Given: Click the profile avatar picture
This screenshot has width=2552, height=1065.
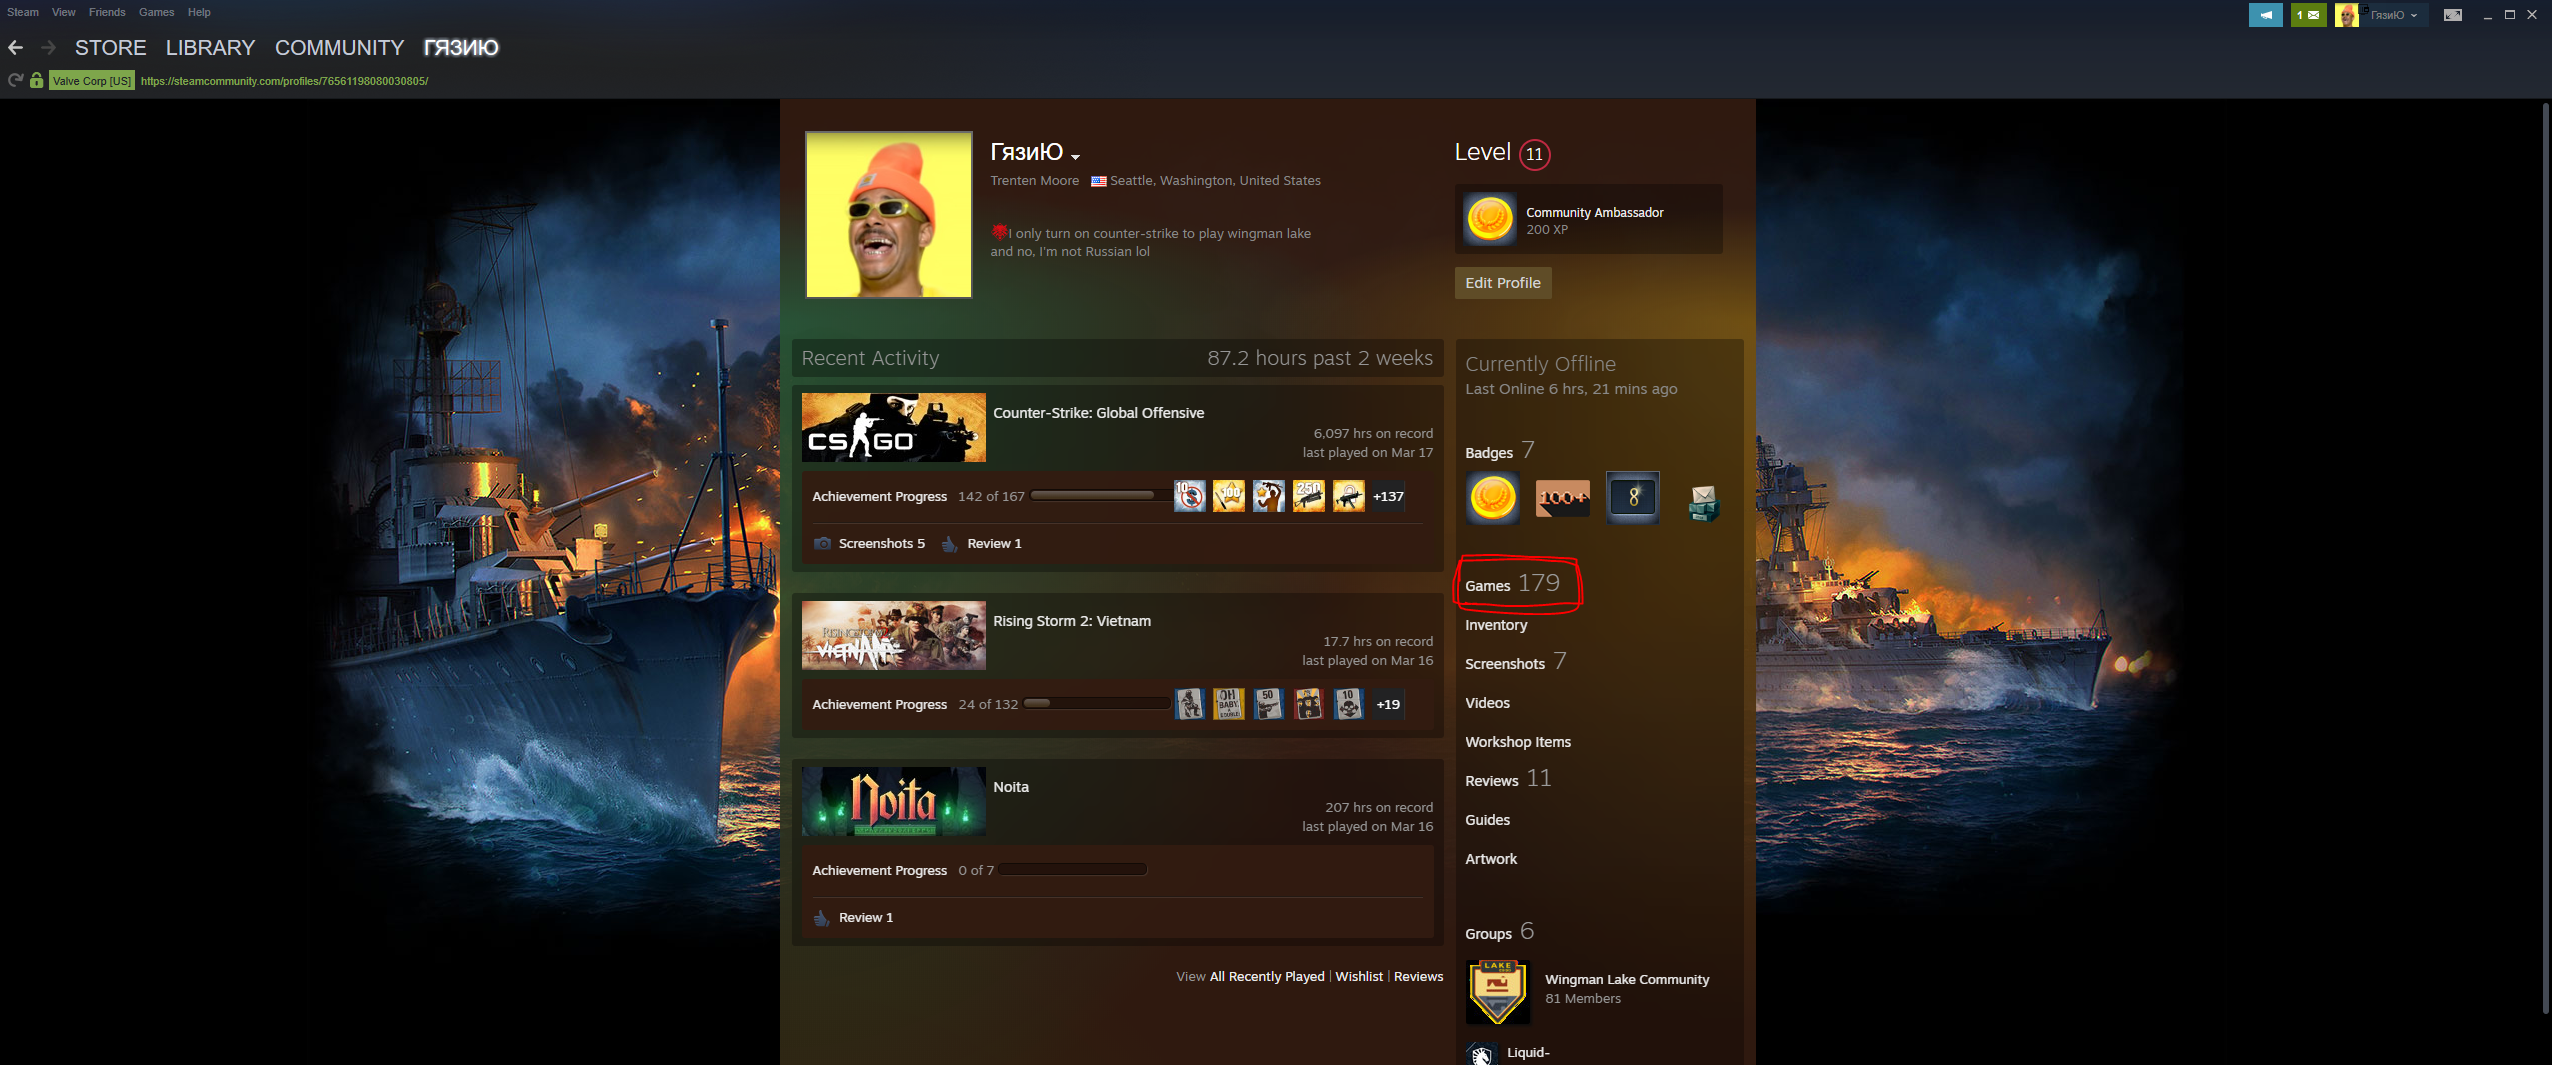Looking at the screenshot, I should point(889,215).
